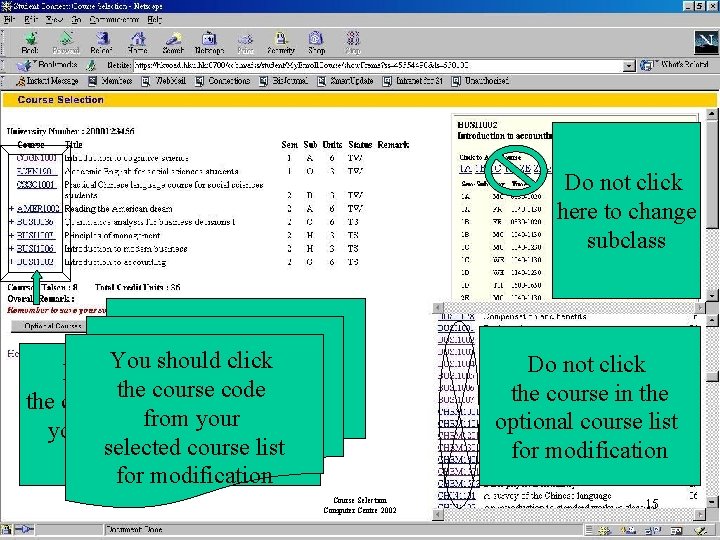The image size is (720, 540).
Task: Click left arrow of subclass frame horizontal scrollbar
Action: pyautogui.click(x=438, y=308)
